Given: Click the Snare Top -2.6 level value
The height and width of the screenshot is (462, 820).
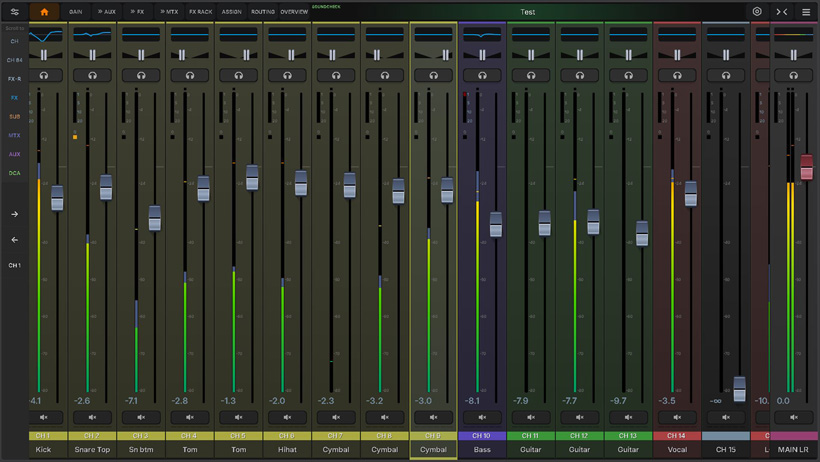Looking at the screenshot, I should [82, 401].
